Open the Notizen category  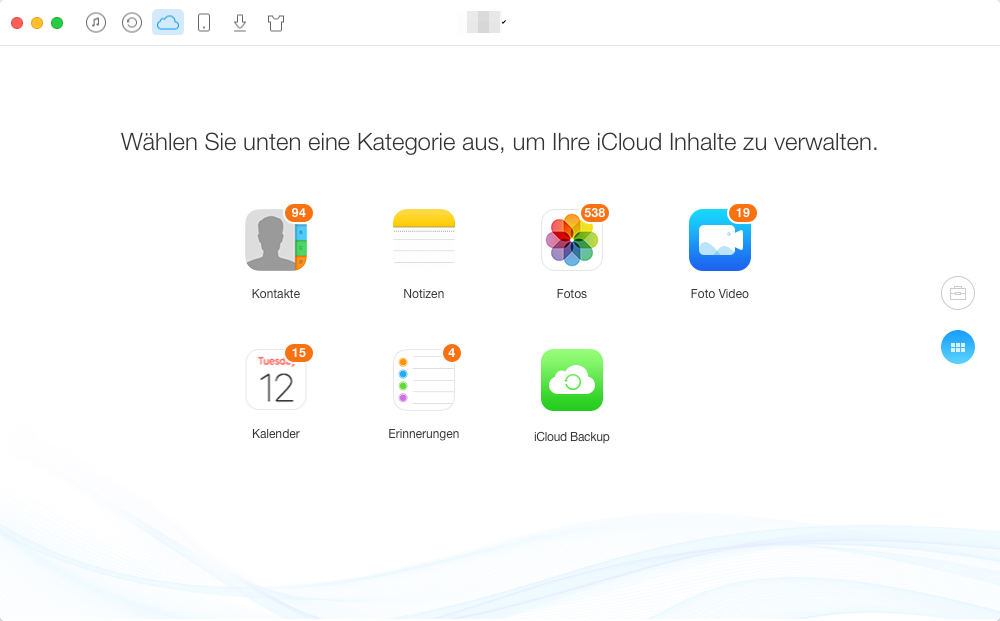pos(424,240)
